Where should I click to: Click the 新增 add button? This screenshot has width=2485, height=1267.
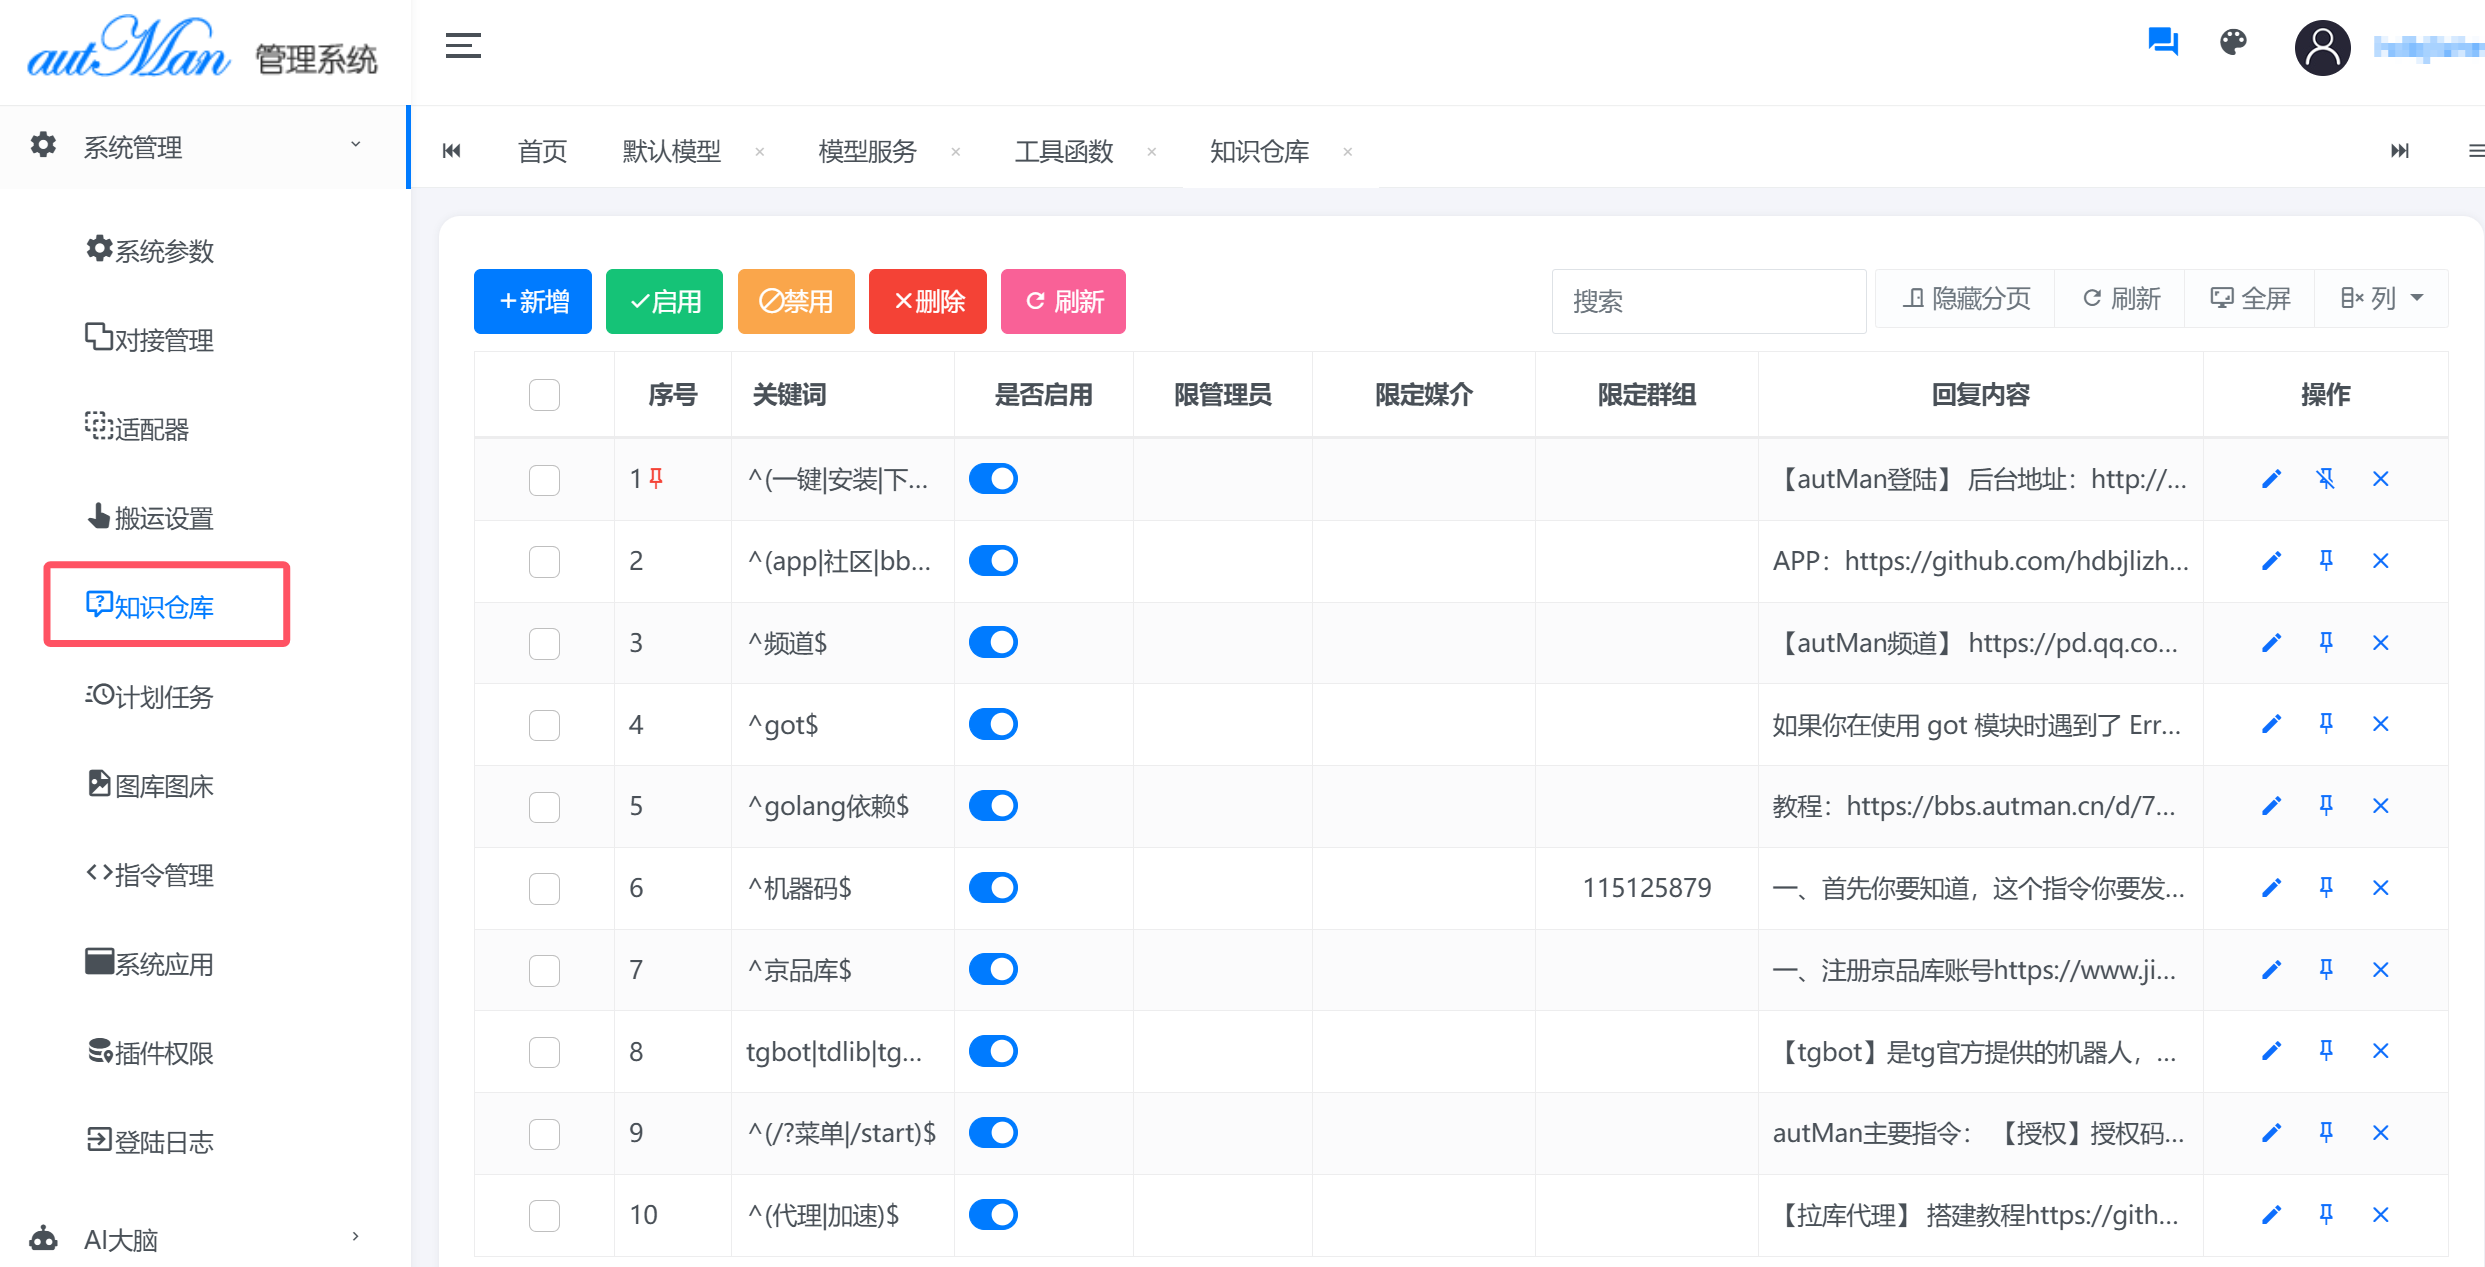[x=532, y=301]
